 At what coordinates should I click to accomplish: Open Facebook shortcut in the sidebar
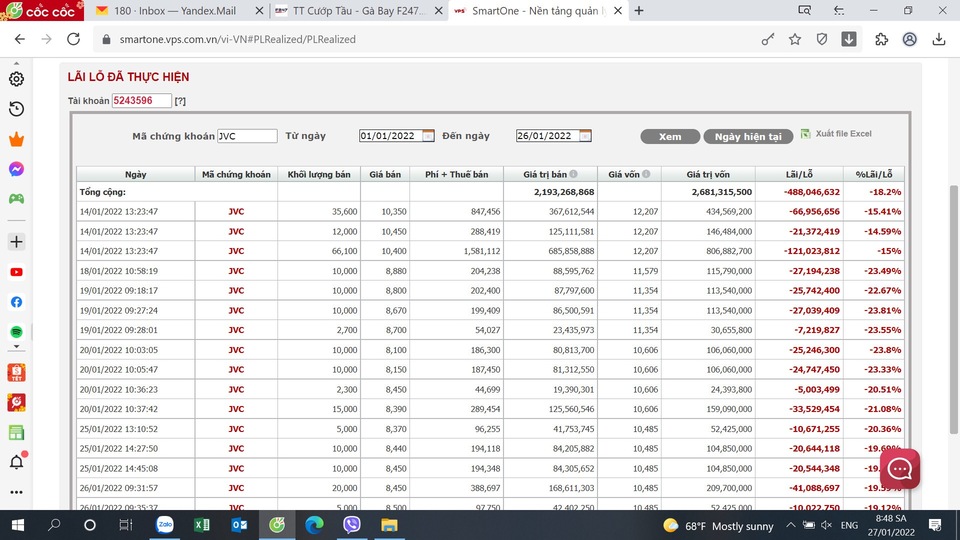(16, 302)
